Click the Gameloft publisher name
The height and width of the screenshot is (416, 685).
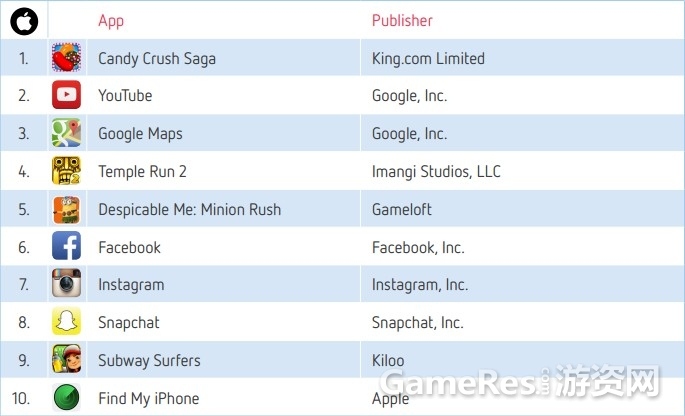coord(401,209)
